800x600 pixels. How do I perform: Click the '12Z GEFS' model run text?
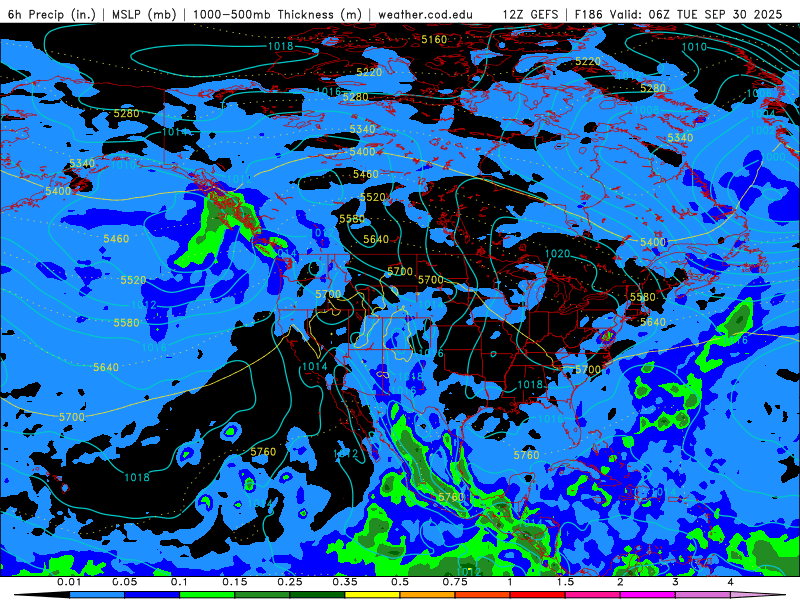pos(530,14)
